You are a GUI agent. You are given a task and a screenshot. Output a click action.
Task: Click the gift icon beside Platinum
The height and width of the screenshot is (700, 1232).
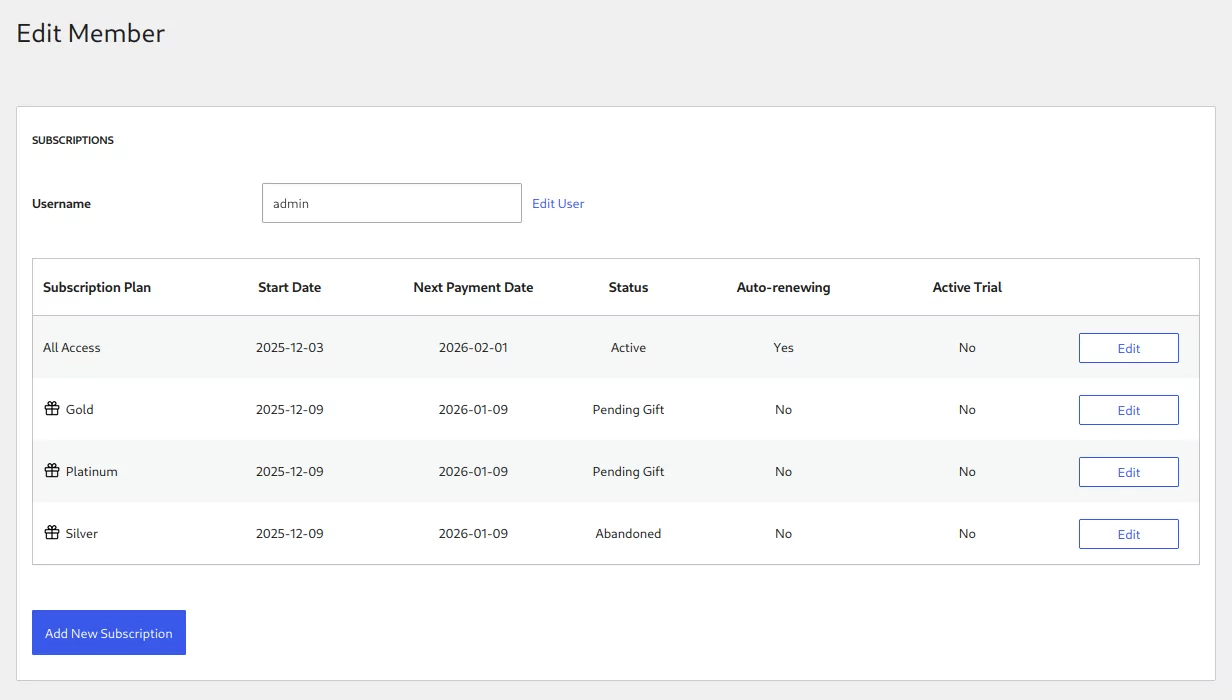[x=52, y=471]
